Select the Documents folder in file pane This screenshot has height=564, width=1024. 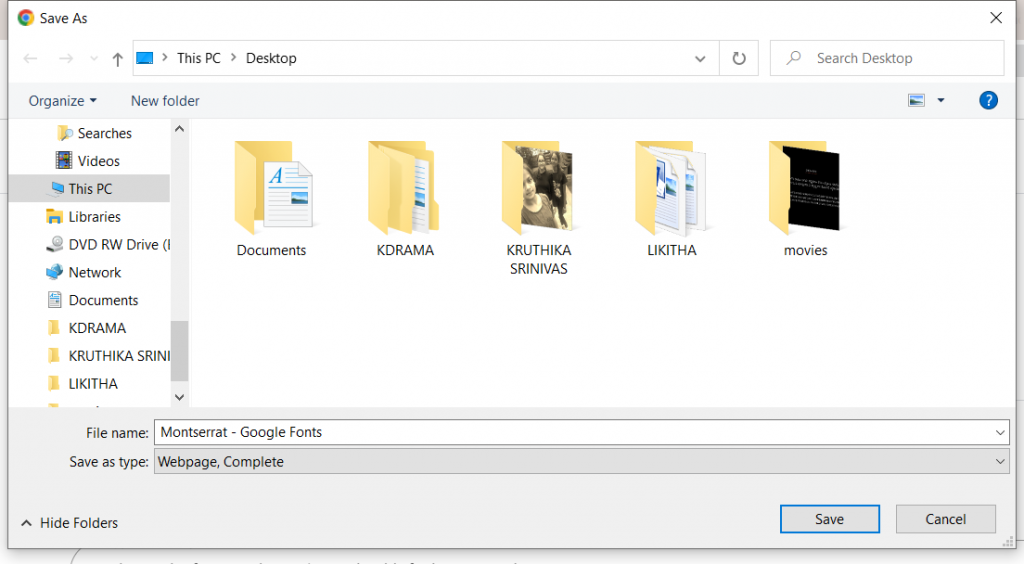[272, 188]
